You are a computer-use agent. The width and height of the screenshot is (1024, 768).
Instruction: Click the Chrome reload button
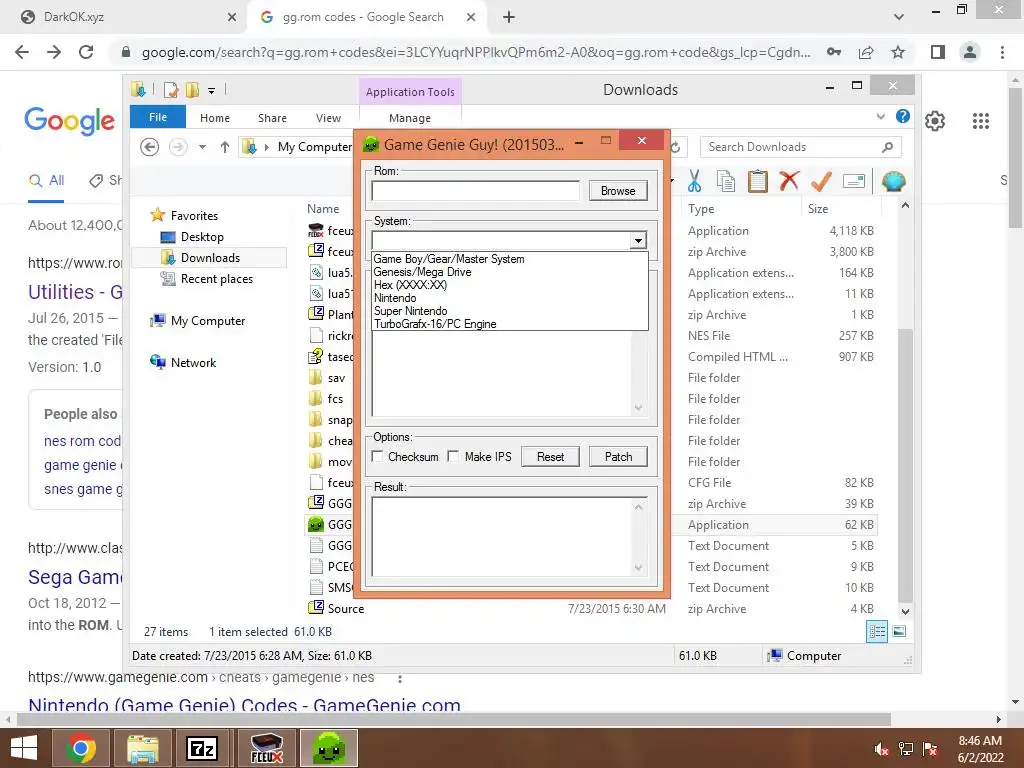86,52
